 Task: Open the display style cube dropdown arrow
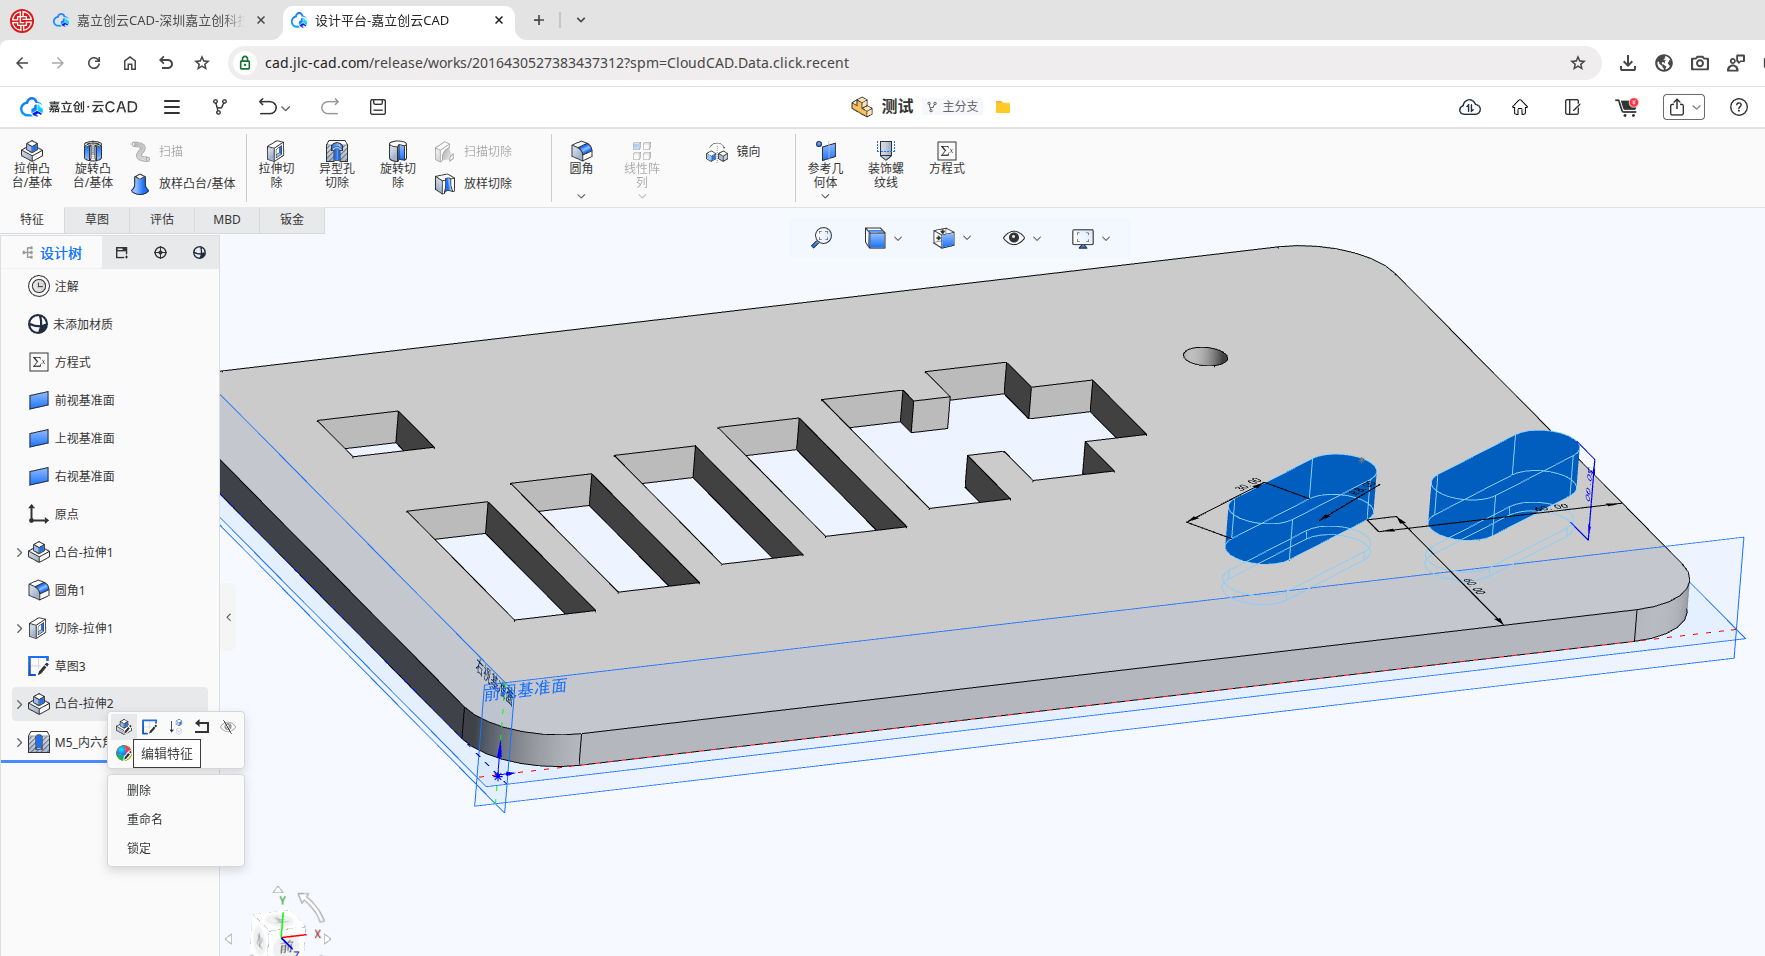click(898, 238)
